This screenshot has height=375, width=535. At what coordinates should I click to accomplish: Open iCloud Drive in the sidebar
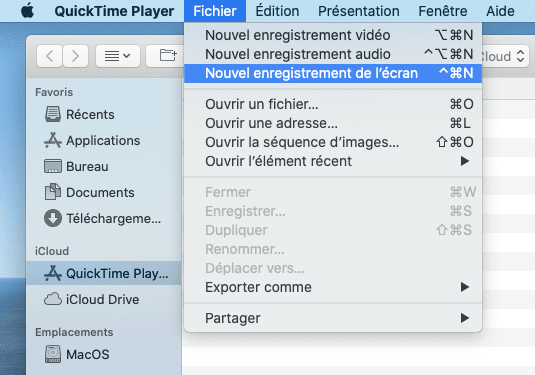click(x=104, y=299)
